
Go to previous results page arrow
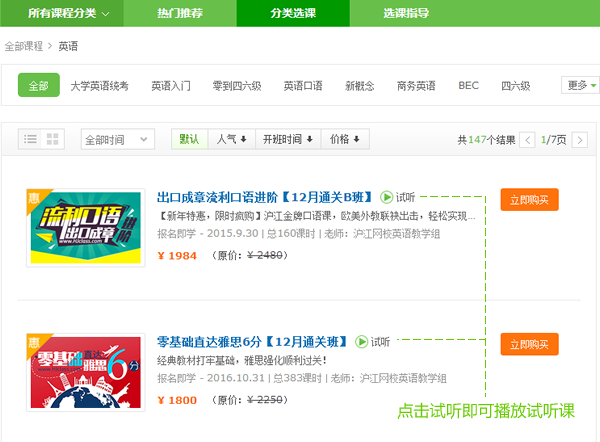[x=527, y=140]
